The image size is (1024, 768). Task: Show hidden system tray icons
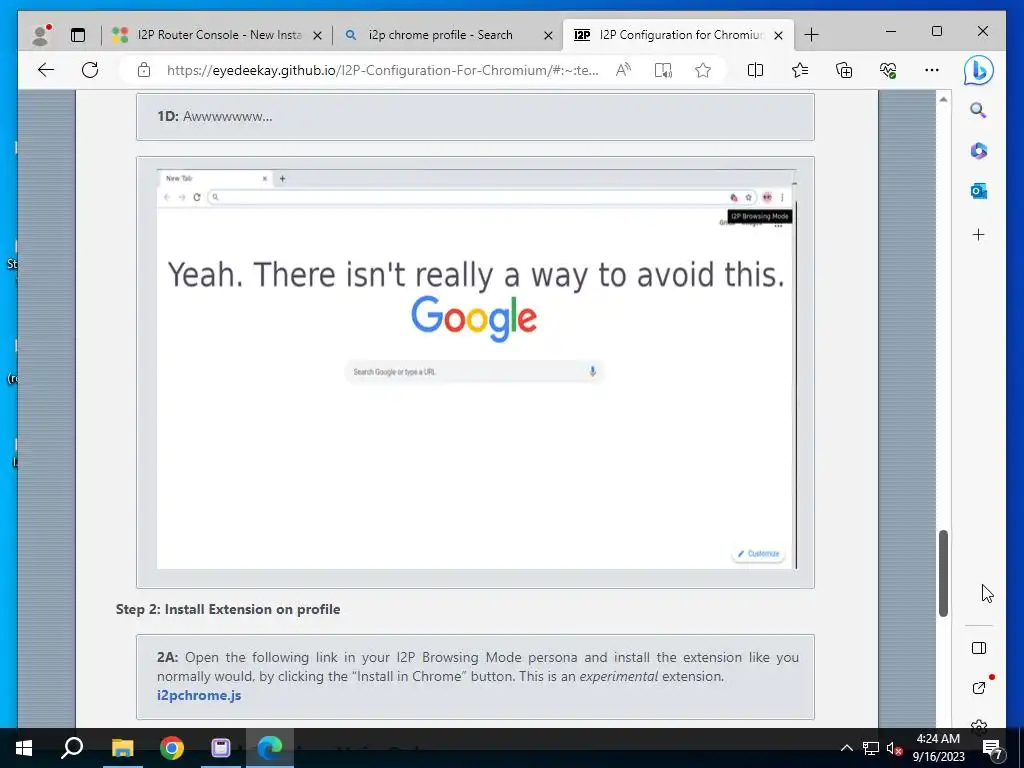point(846,748)
